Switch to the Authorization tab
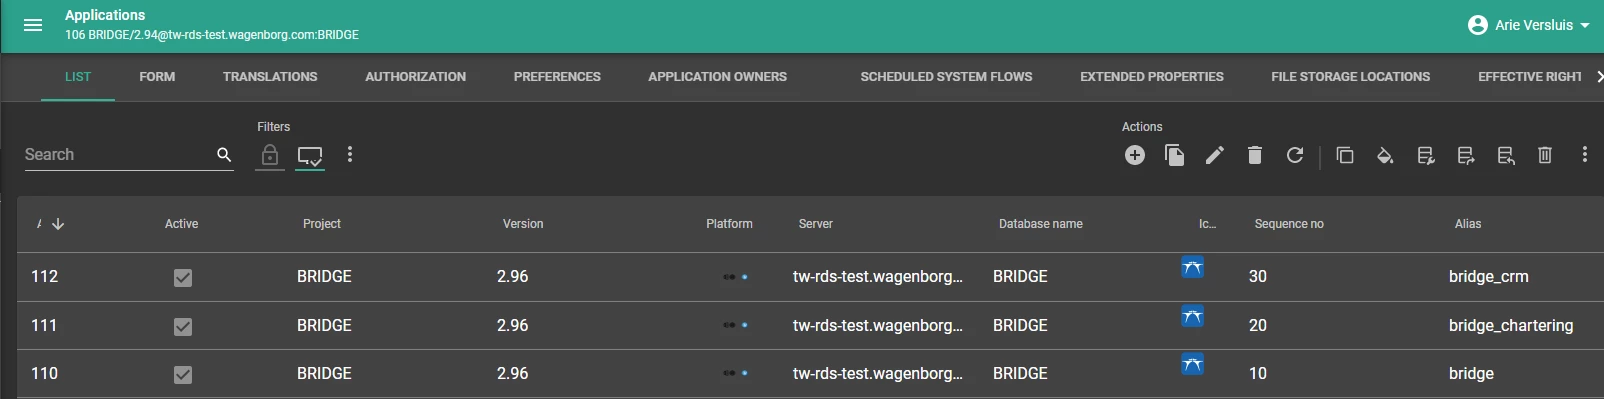This screenshot has width=1604, height=399. [x=416, y=77]
